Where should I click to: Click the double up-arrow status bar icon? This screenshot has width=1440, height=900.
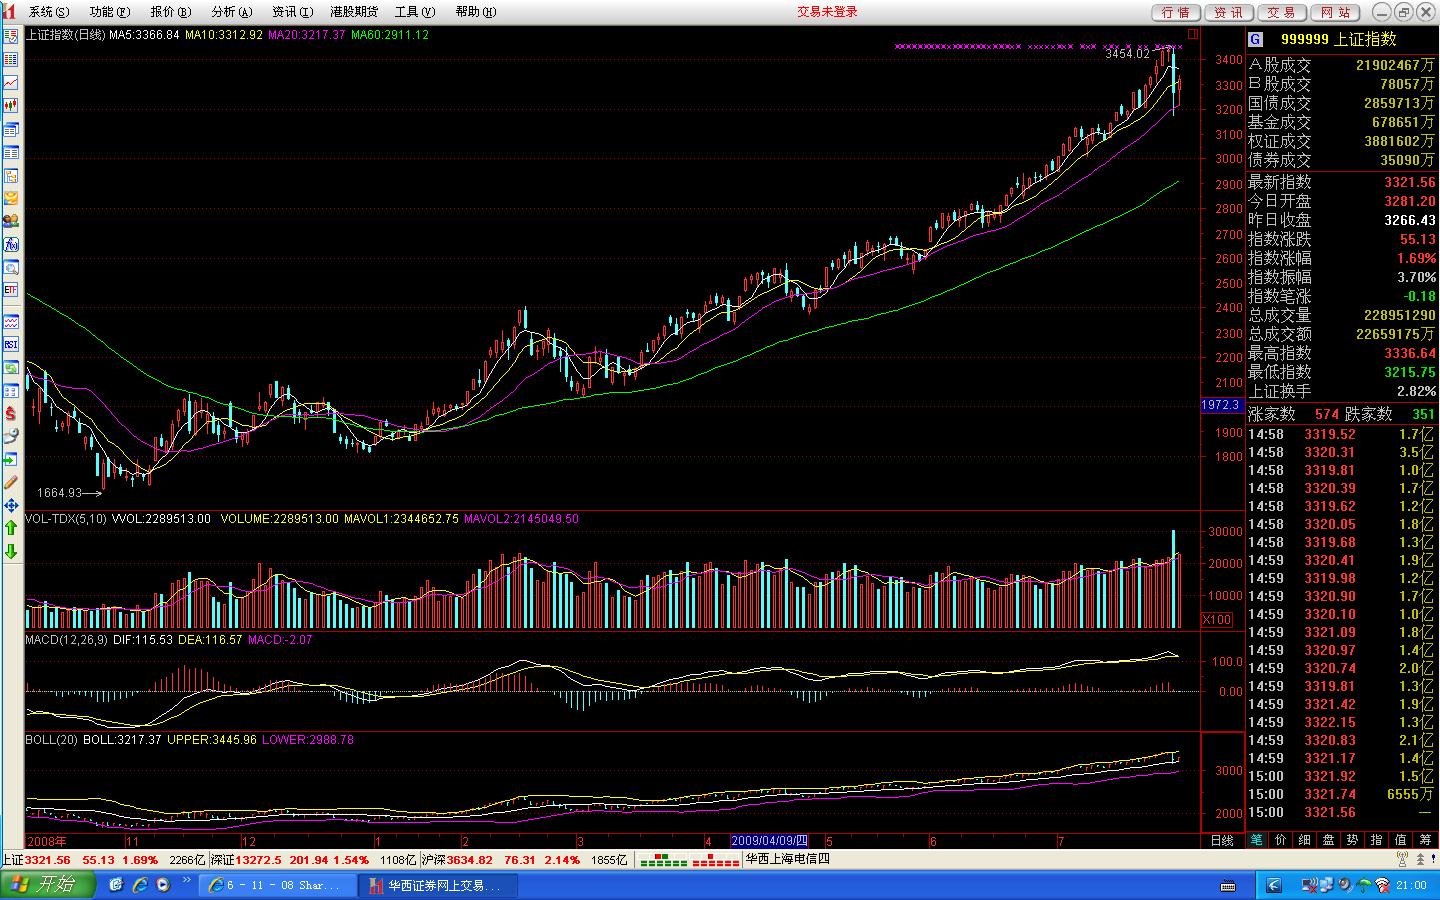[1420, 859]
